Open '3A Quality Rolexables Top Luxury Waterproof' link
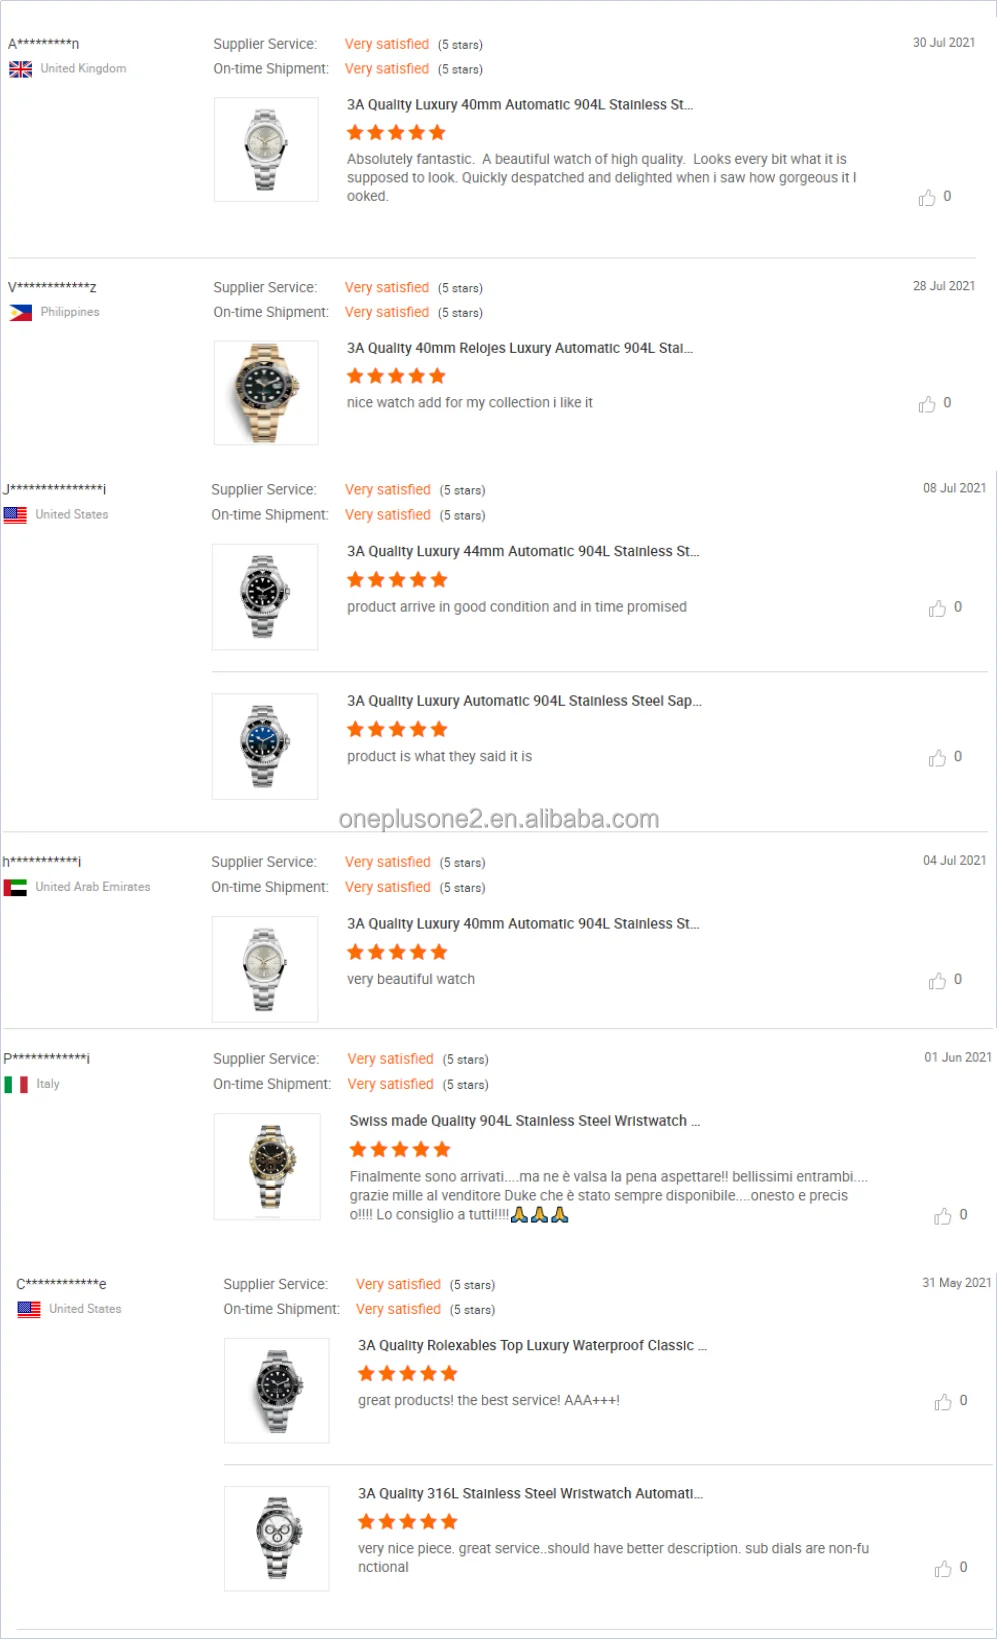This screenshot has height=1639, width=997. tap(532, 1345)
